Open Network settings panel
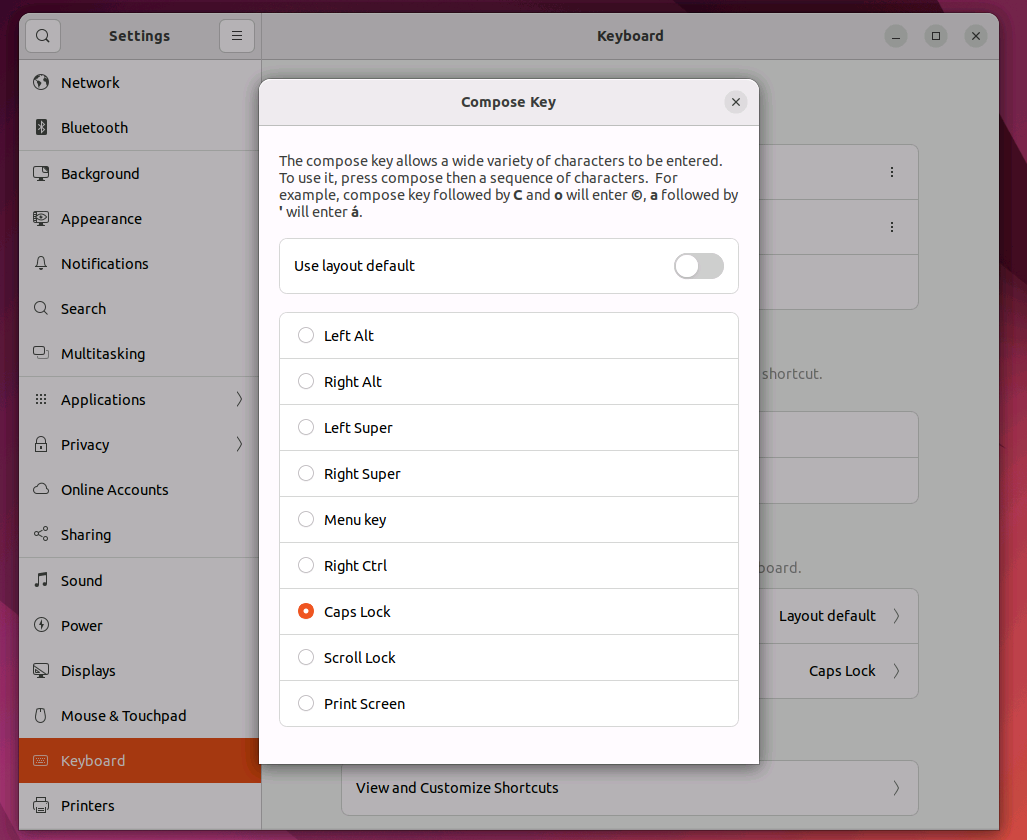 140,83
